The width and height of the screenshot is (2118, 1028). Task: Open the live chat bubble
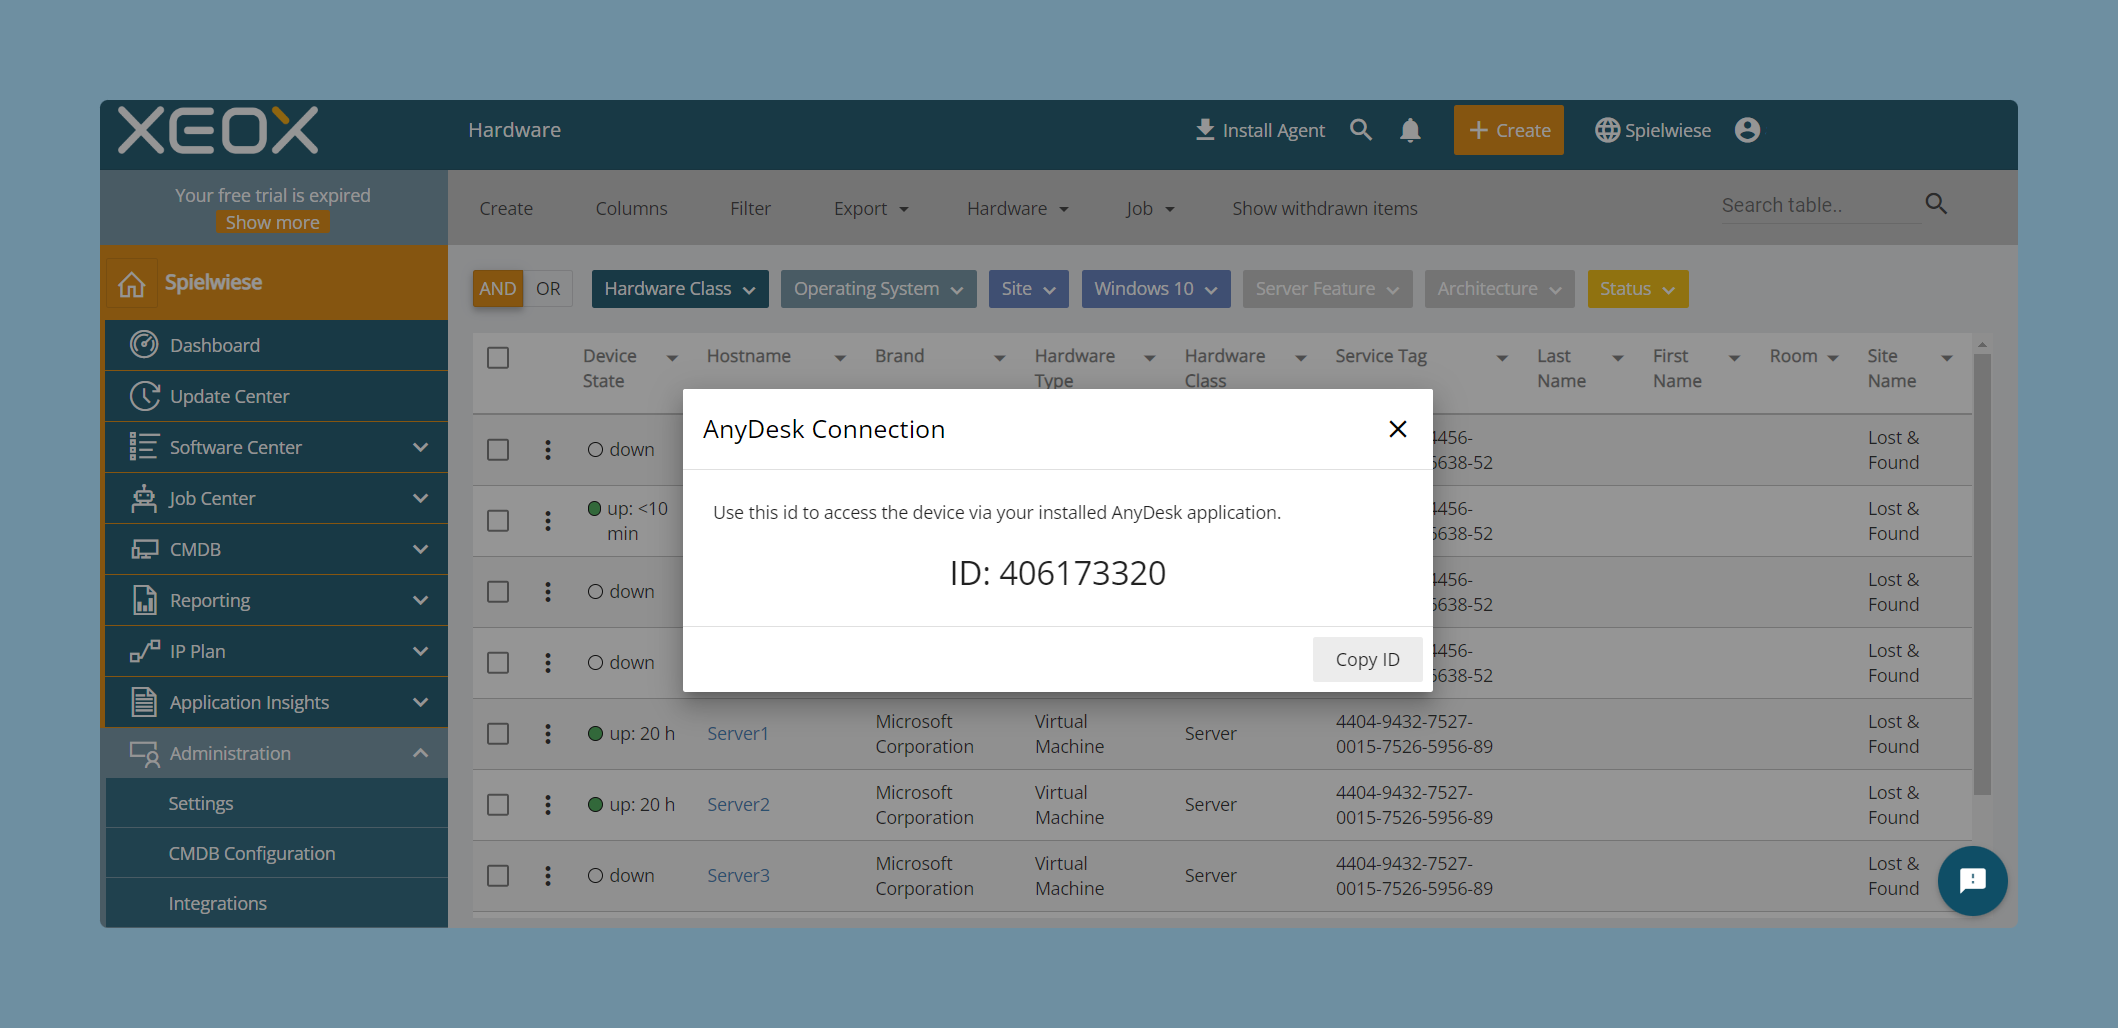point(1972,880)
